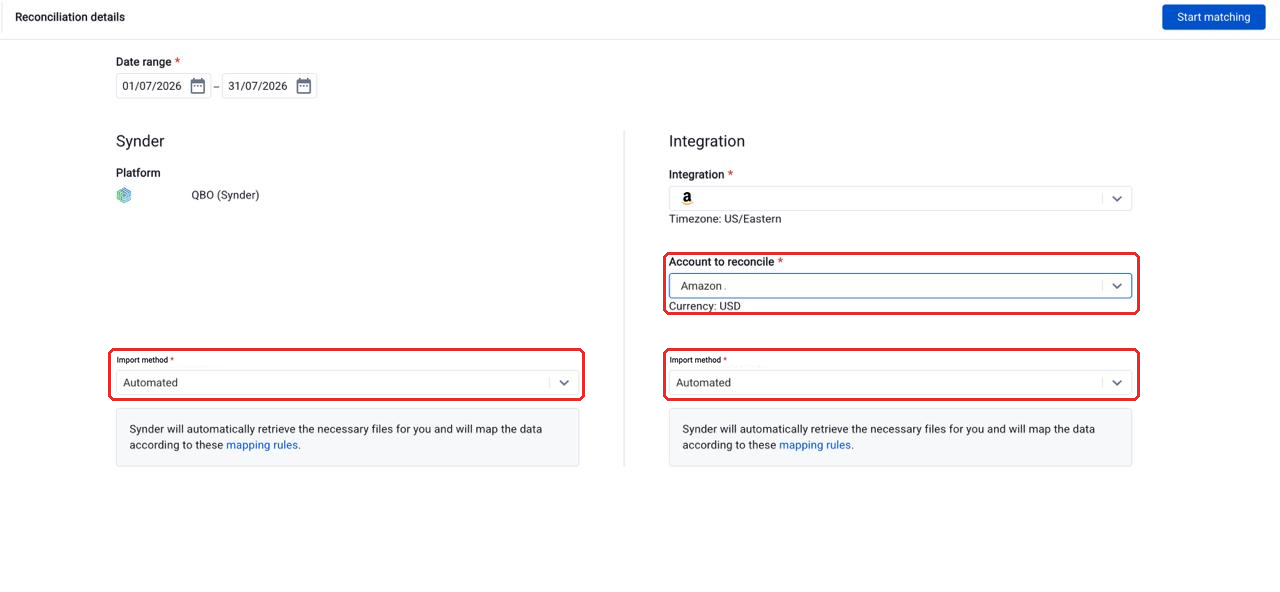Click the Synder section heading
1280x592 pixels.
click(140, 141)
